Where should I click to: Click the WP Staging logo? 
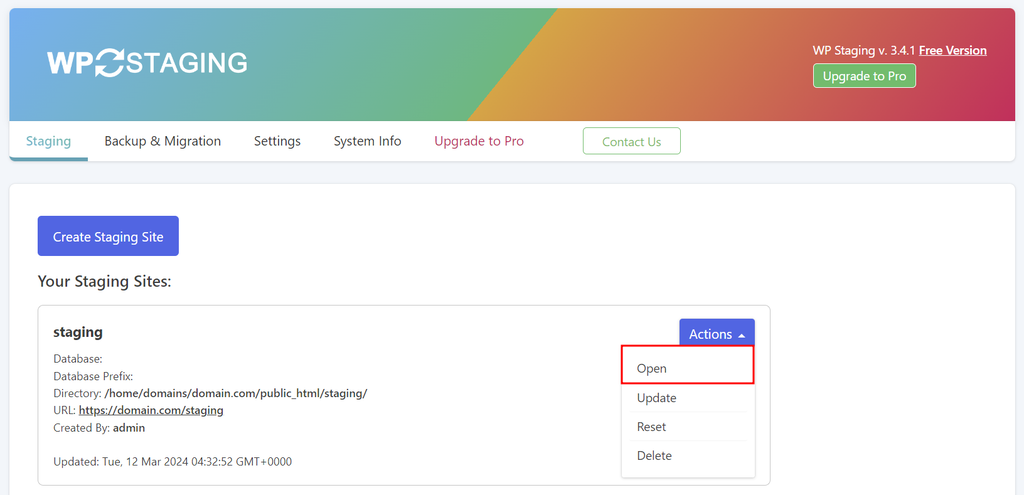click(147, 63)
